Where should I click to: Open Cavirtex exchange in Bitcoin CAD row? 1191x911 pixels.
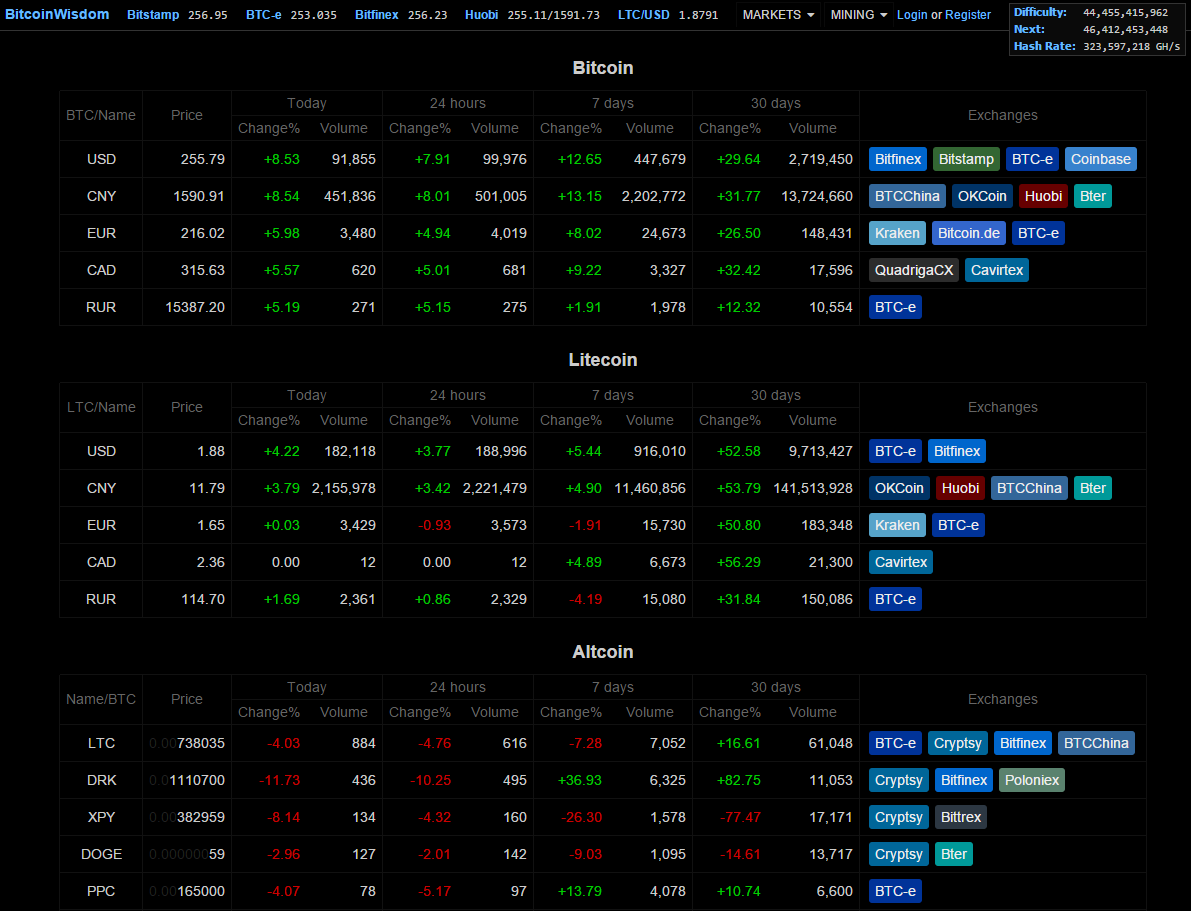coord(997,270)
